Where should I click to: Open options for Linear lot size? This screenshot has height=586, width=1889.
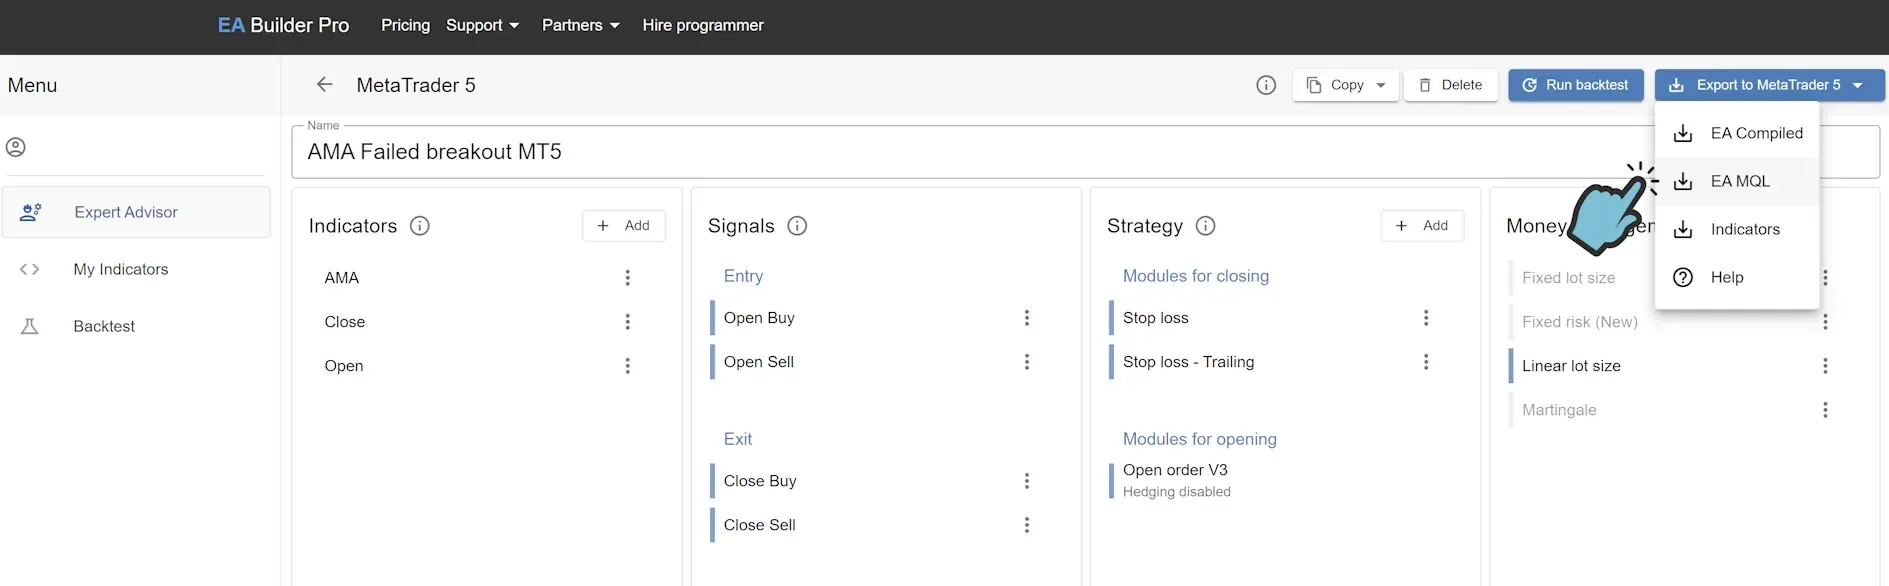click(1825, 366)
